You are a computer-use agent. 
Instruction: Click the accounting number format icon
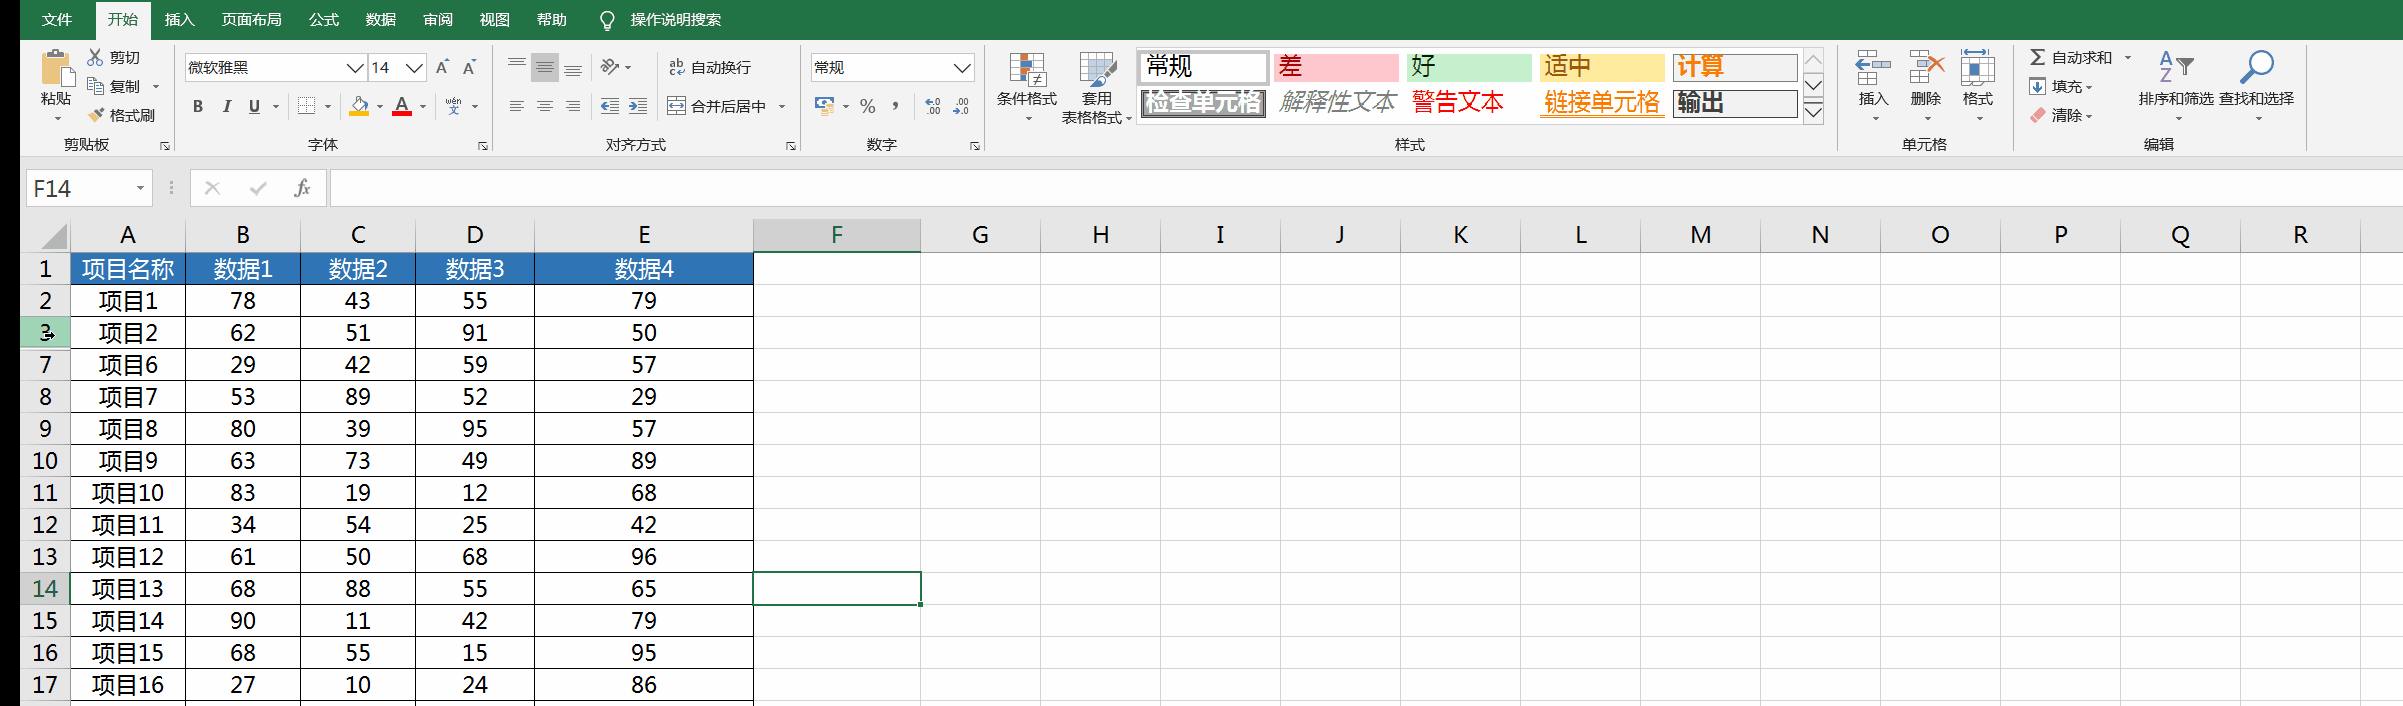pos(824,106)
